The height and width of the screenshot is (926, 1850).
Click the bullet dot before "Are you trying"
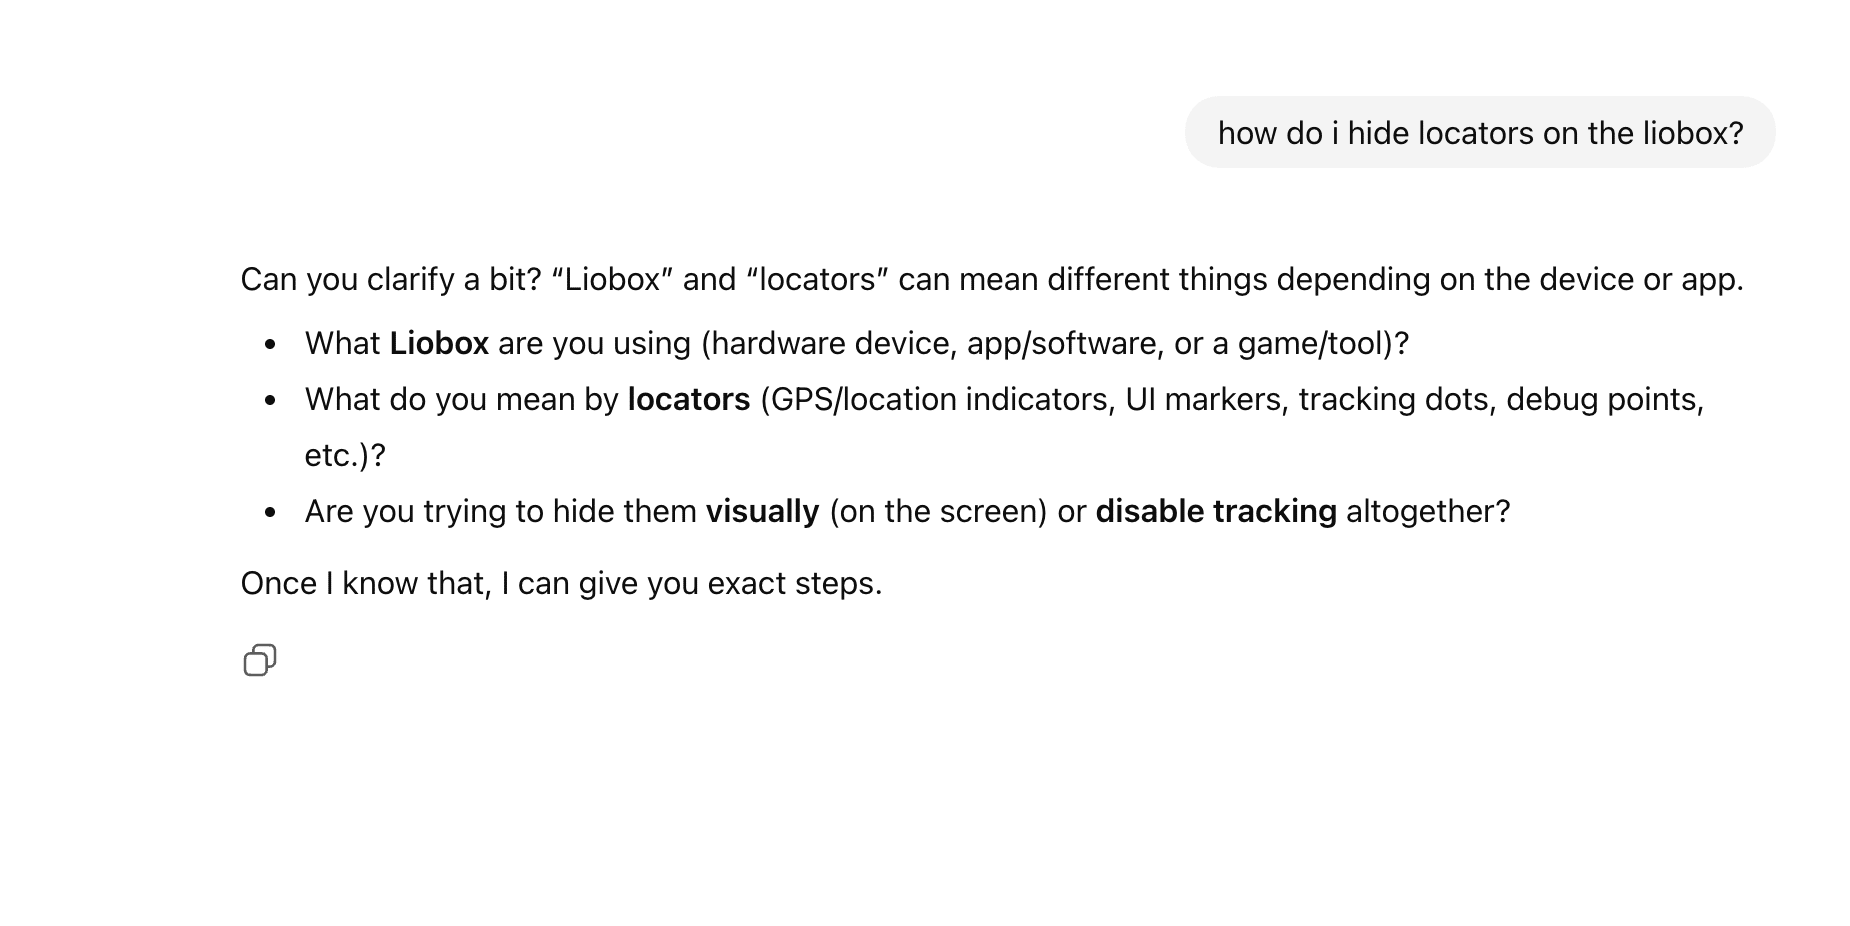(270, 513)
